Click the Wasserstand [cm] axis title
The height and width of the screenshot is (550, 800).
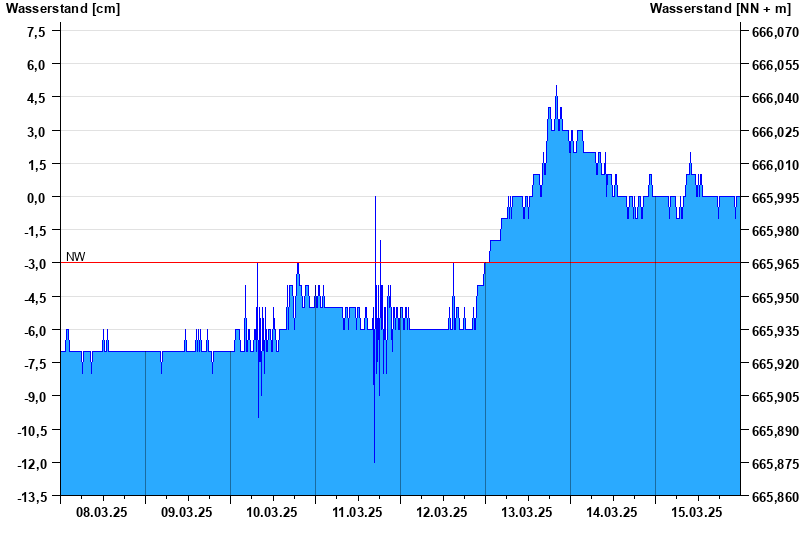click(x=63, y=9)
